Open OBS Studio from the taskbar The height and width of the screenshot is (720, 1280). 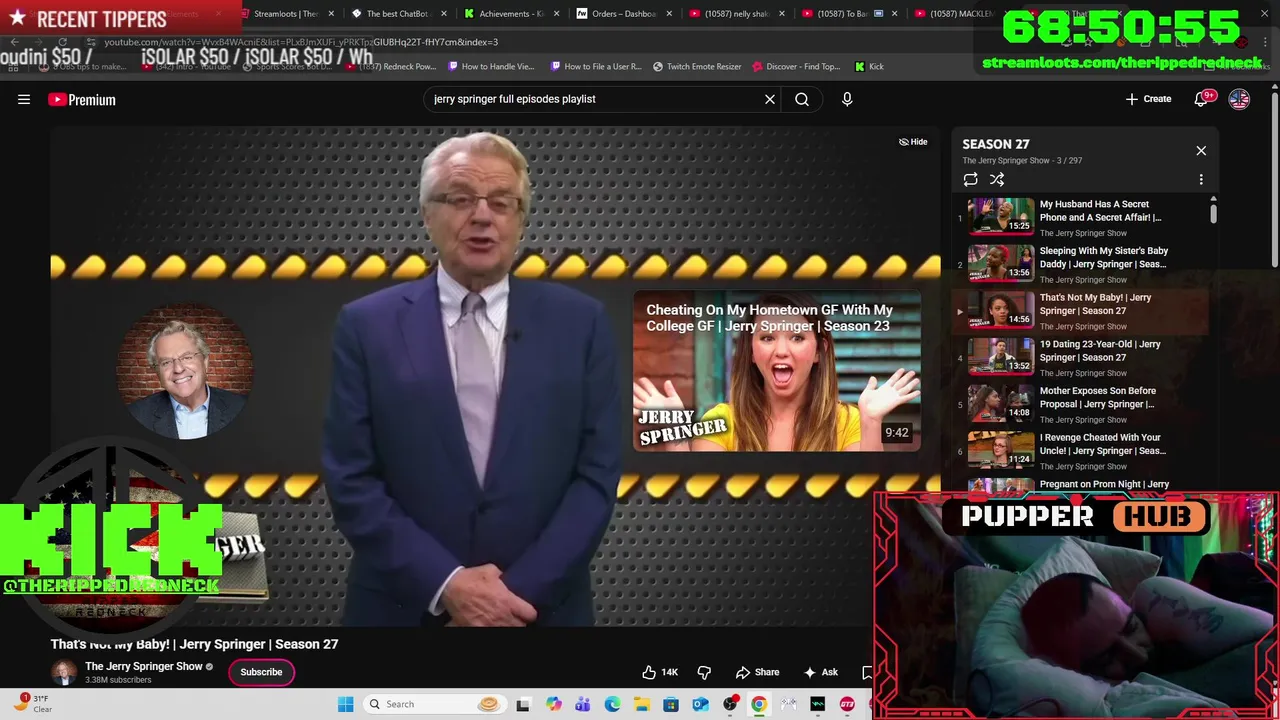(731, 704)
